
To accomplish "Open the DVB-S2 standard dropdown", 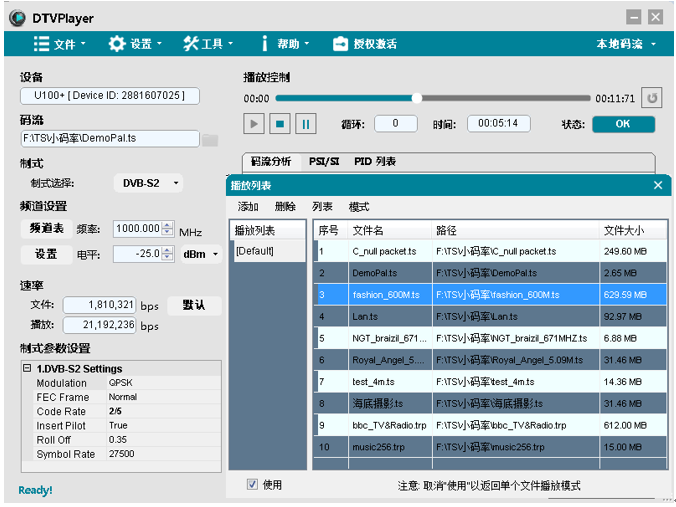I will tap(148, 183).
